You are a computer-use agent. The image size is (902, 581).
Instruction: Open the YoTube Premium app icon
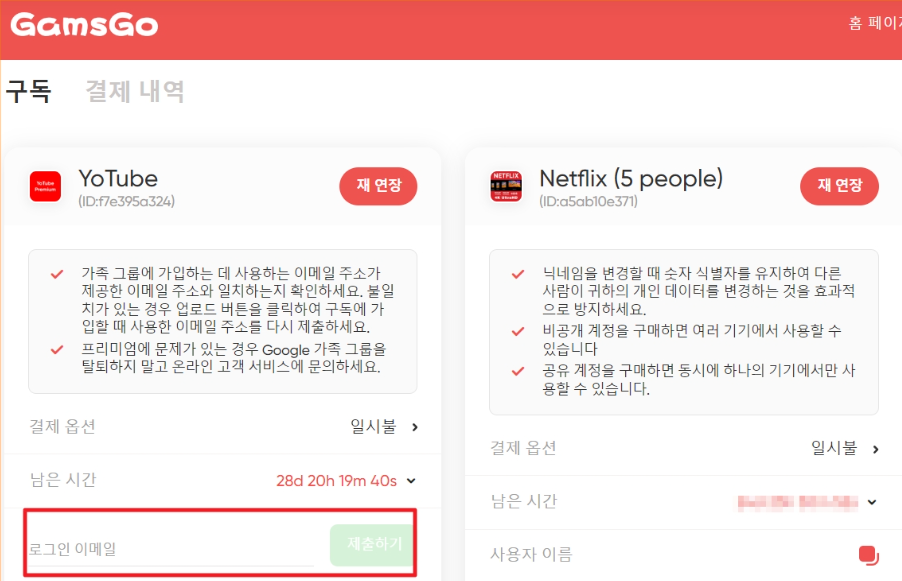coord(45,186)
